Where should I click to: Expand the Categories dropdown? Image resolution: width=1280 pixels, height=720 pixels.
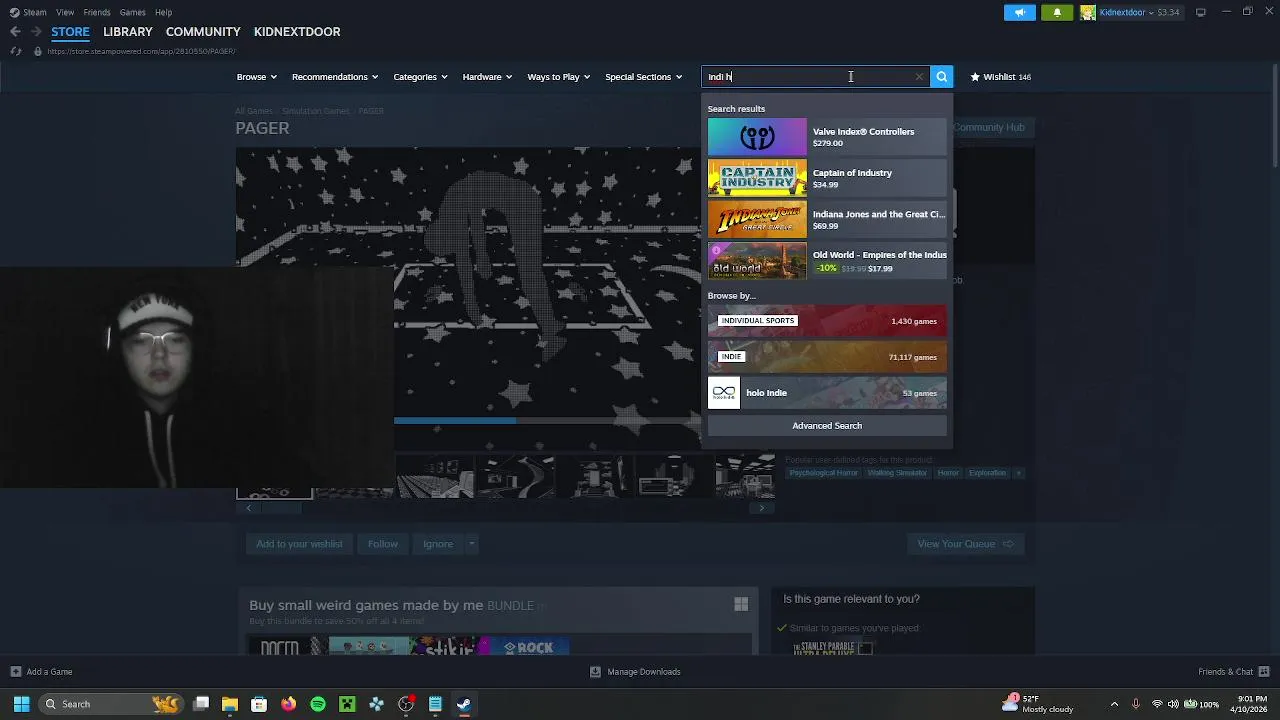click(x=420, y=77)
